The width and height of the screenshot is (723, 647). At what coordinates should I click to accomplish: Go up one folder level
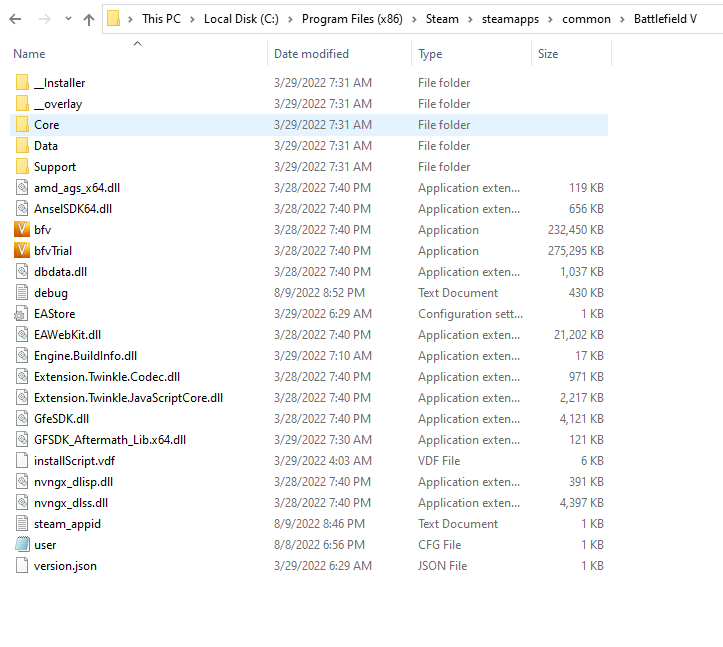coord(89,19)
